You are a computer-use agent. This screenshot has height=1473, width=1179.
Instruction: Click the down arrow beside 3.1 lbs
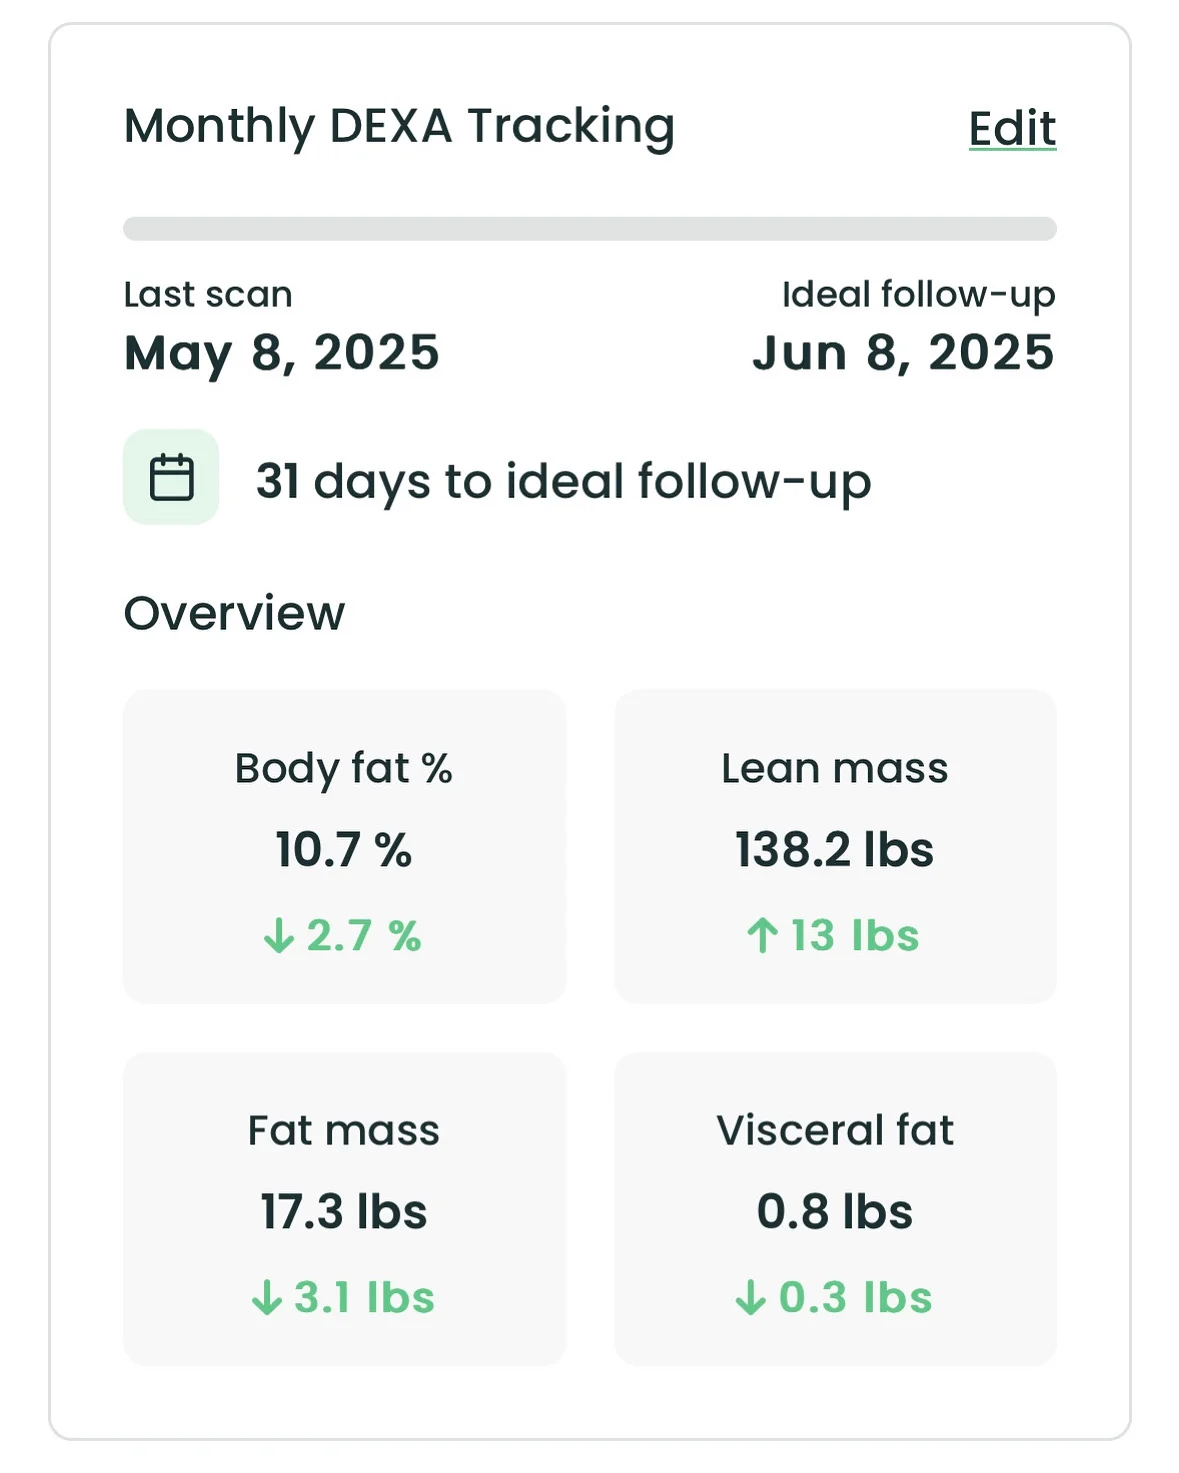266,1298
